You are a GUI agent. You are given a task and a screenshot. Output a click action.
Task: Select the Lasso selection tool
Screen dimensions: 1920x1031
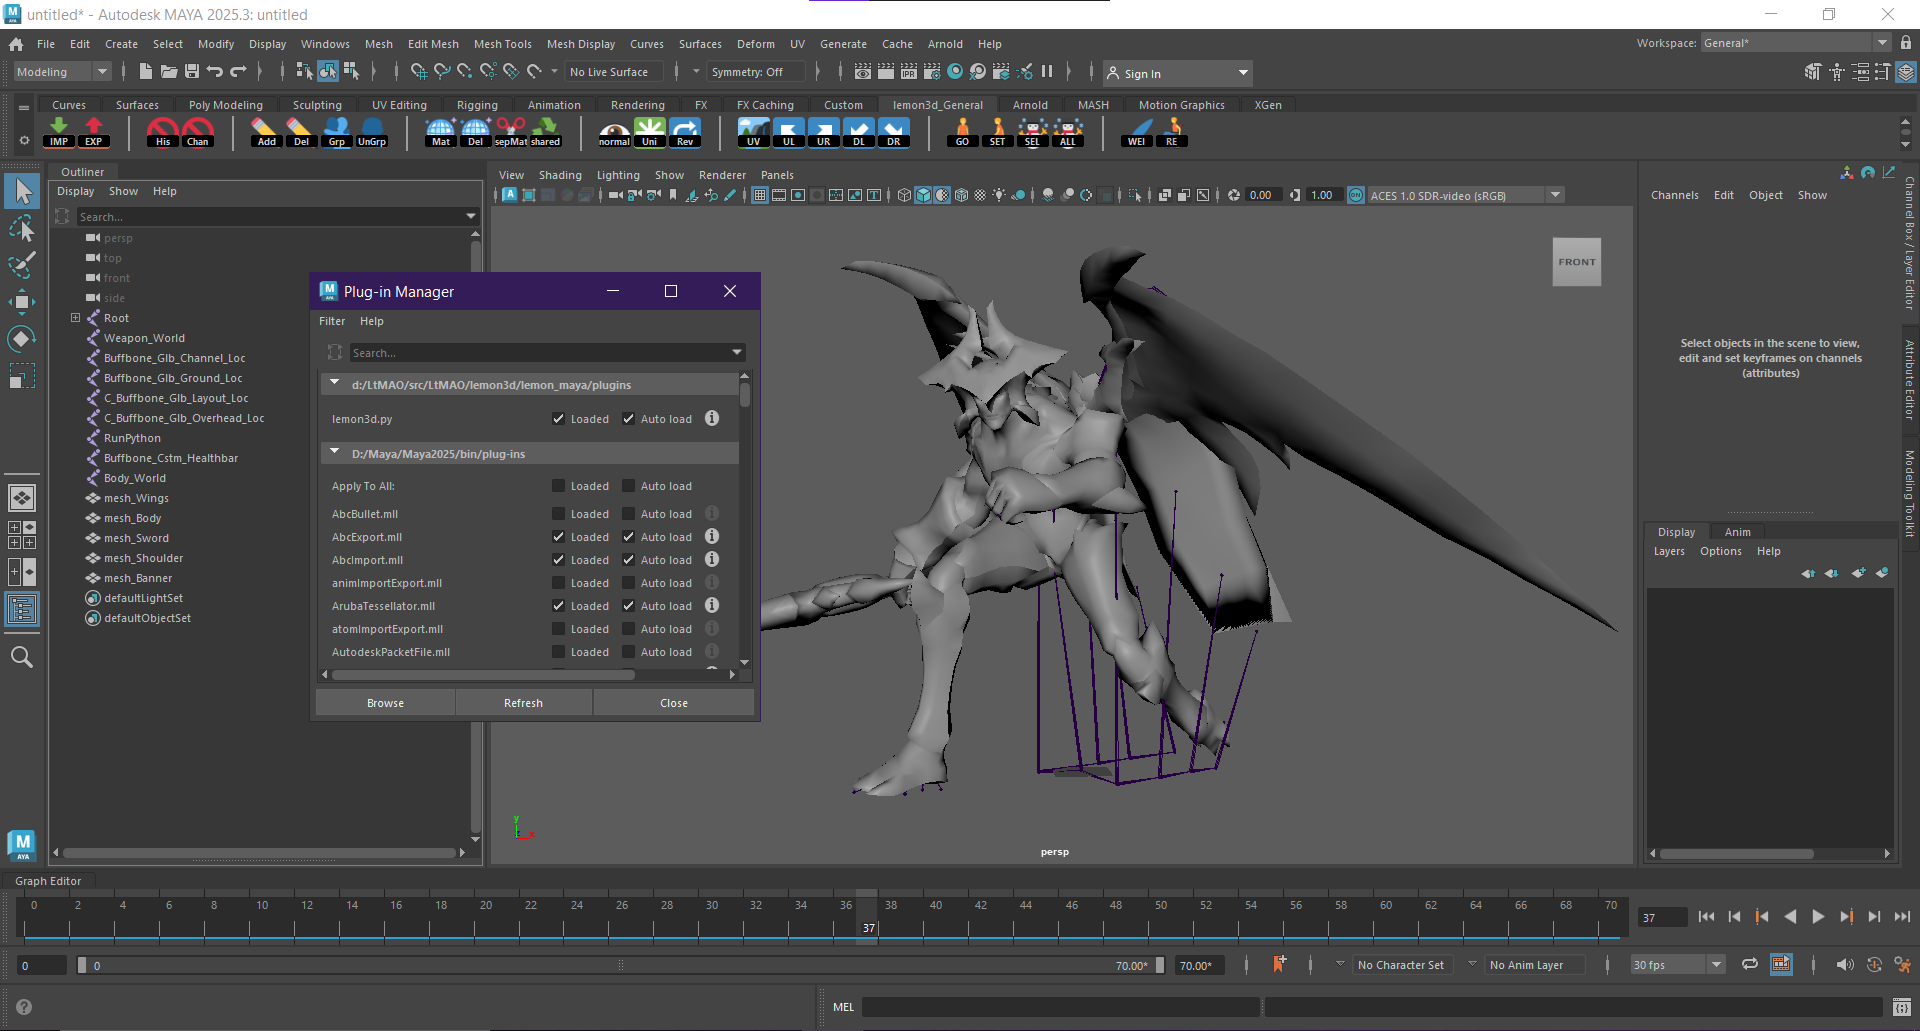22,228
